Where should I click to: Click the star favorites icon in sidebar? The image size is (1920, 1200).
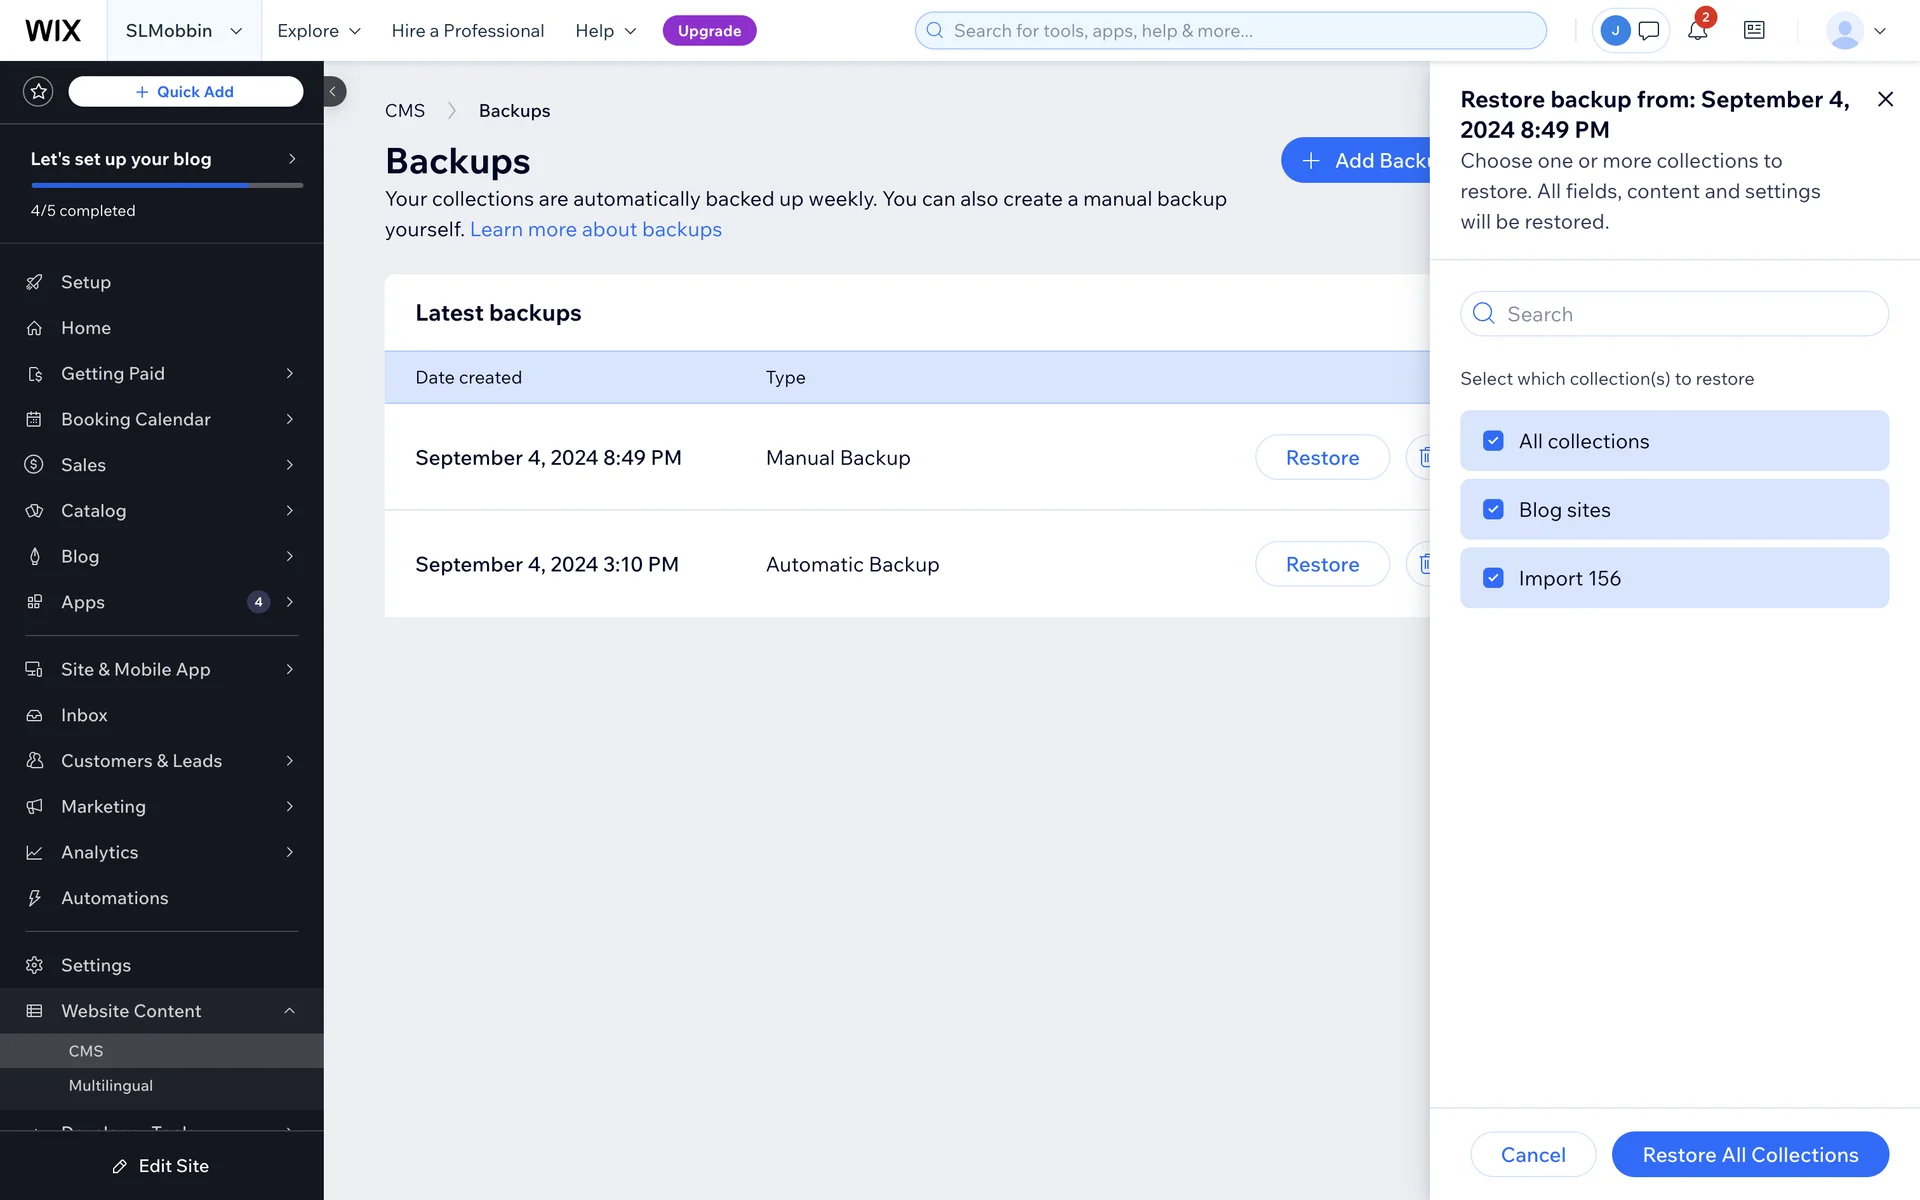38,92
